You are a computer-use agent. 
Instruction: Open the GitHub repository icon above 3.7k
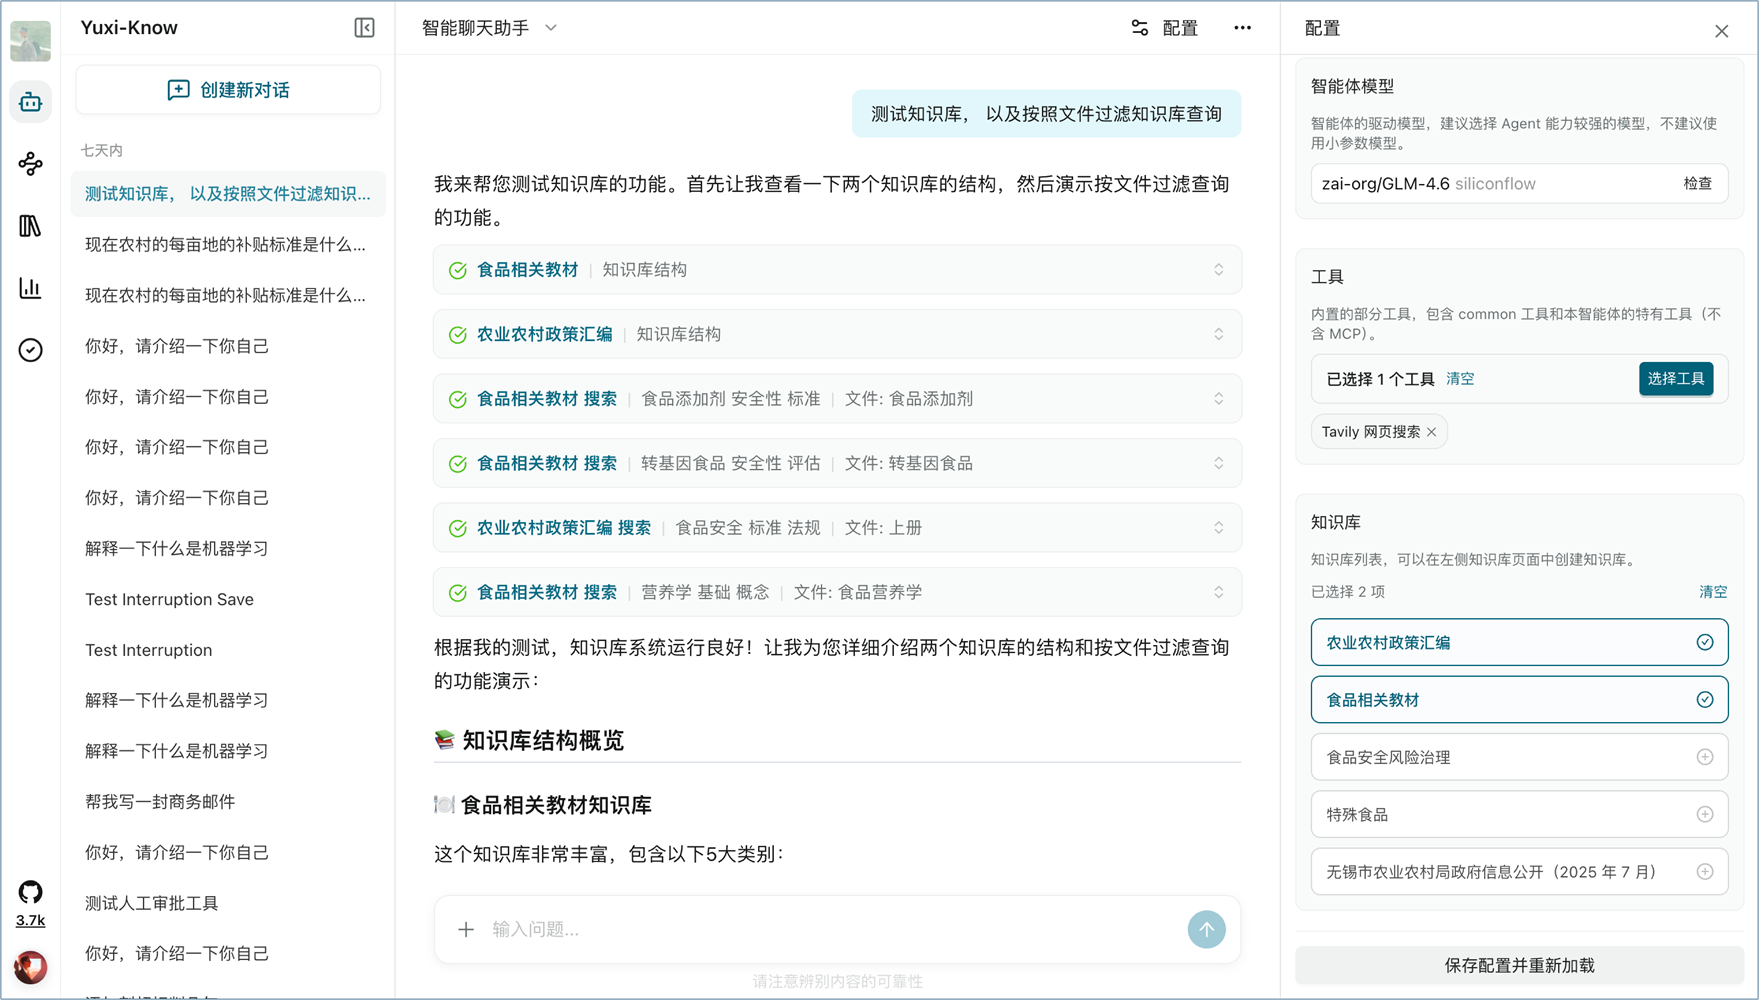pyautogui.click(x=30, y=891)
